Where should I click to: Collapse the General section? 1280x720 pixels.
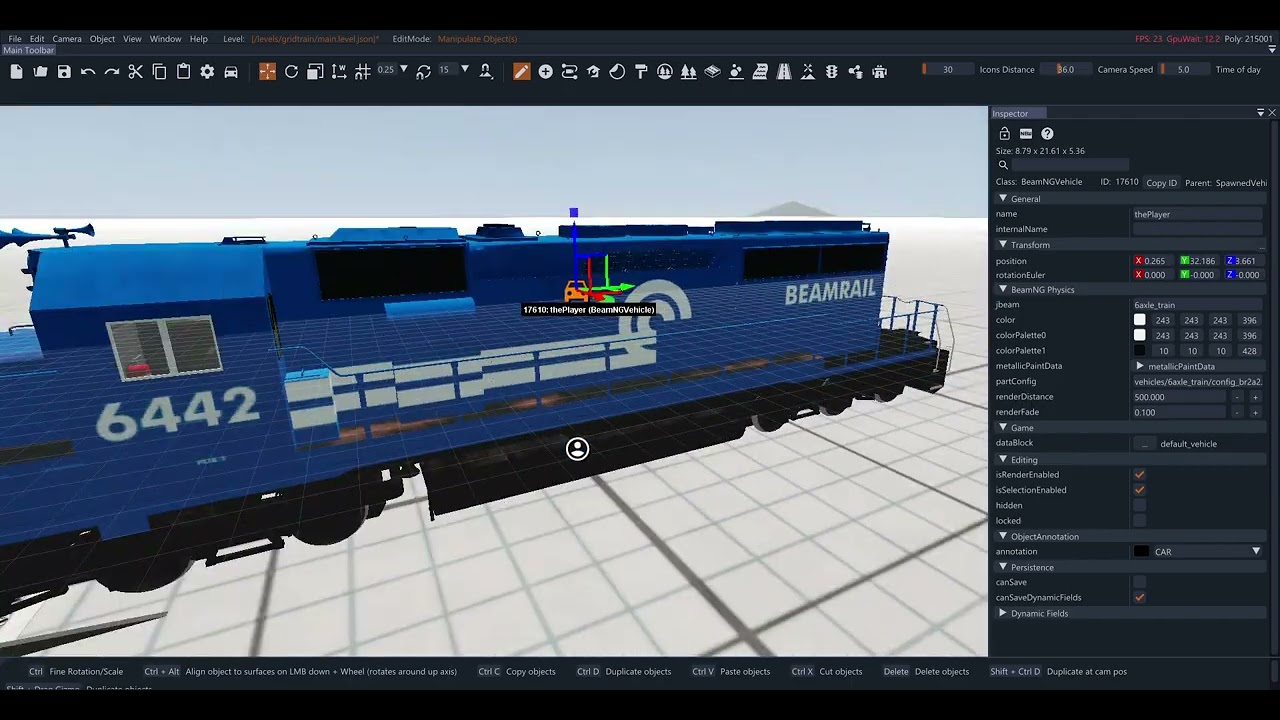click(x=1003, y=199)
